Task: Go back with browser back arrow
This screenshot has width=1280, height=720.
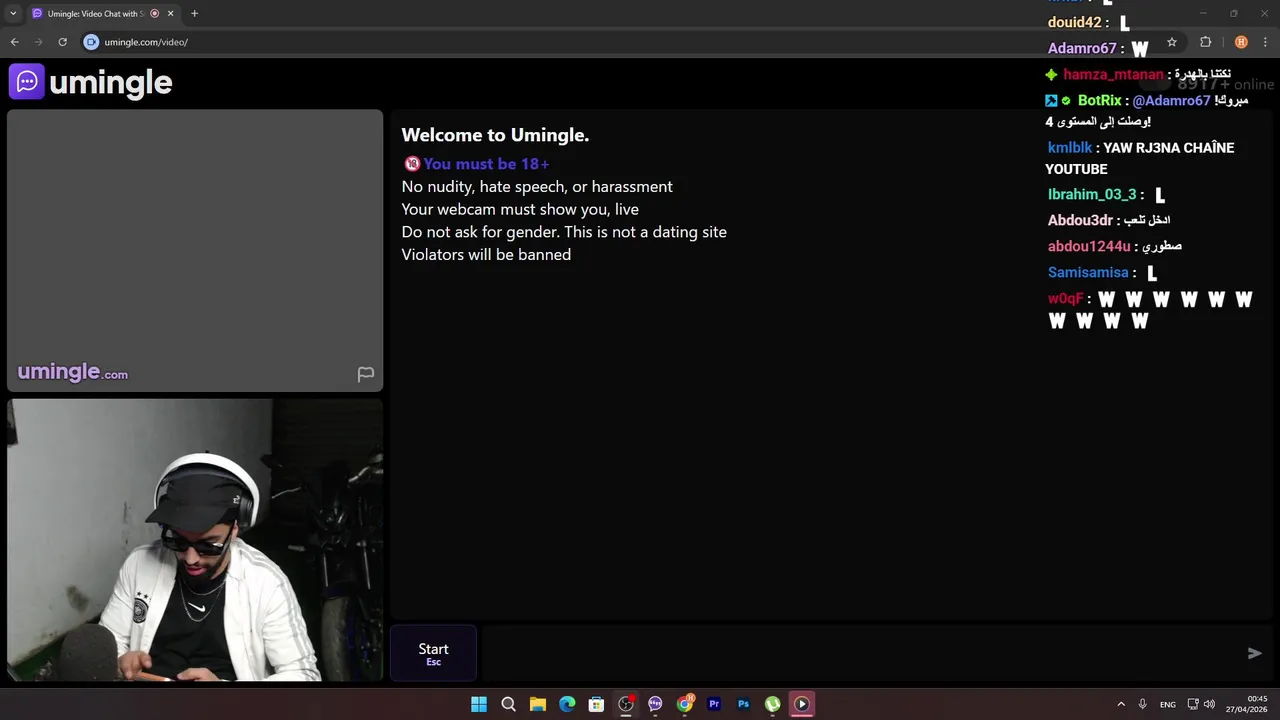Action: [x=14, y=42]
